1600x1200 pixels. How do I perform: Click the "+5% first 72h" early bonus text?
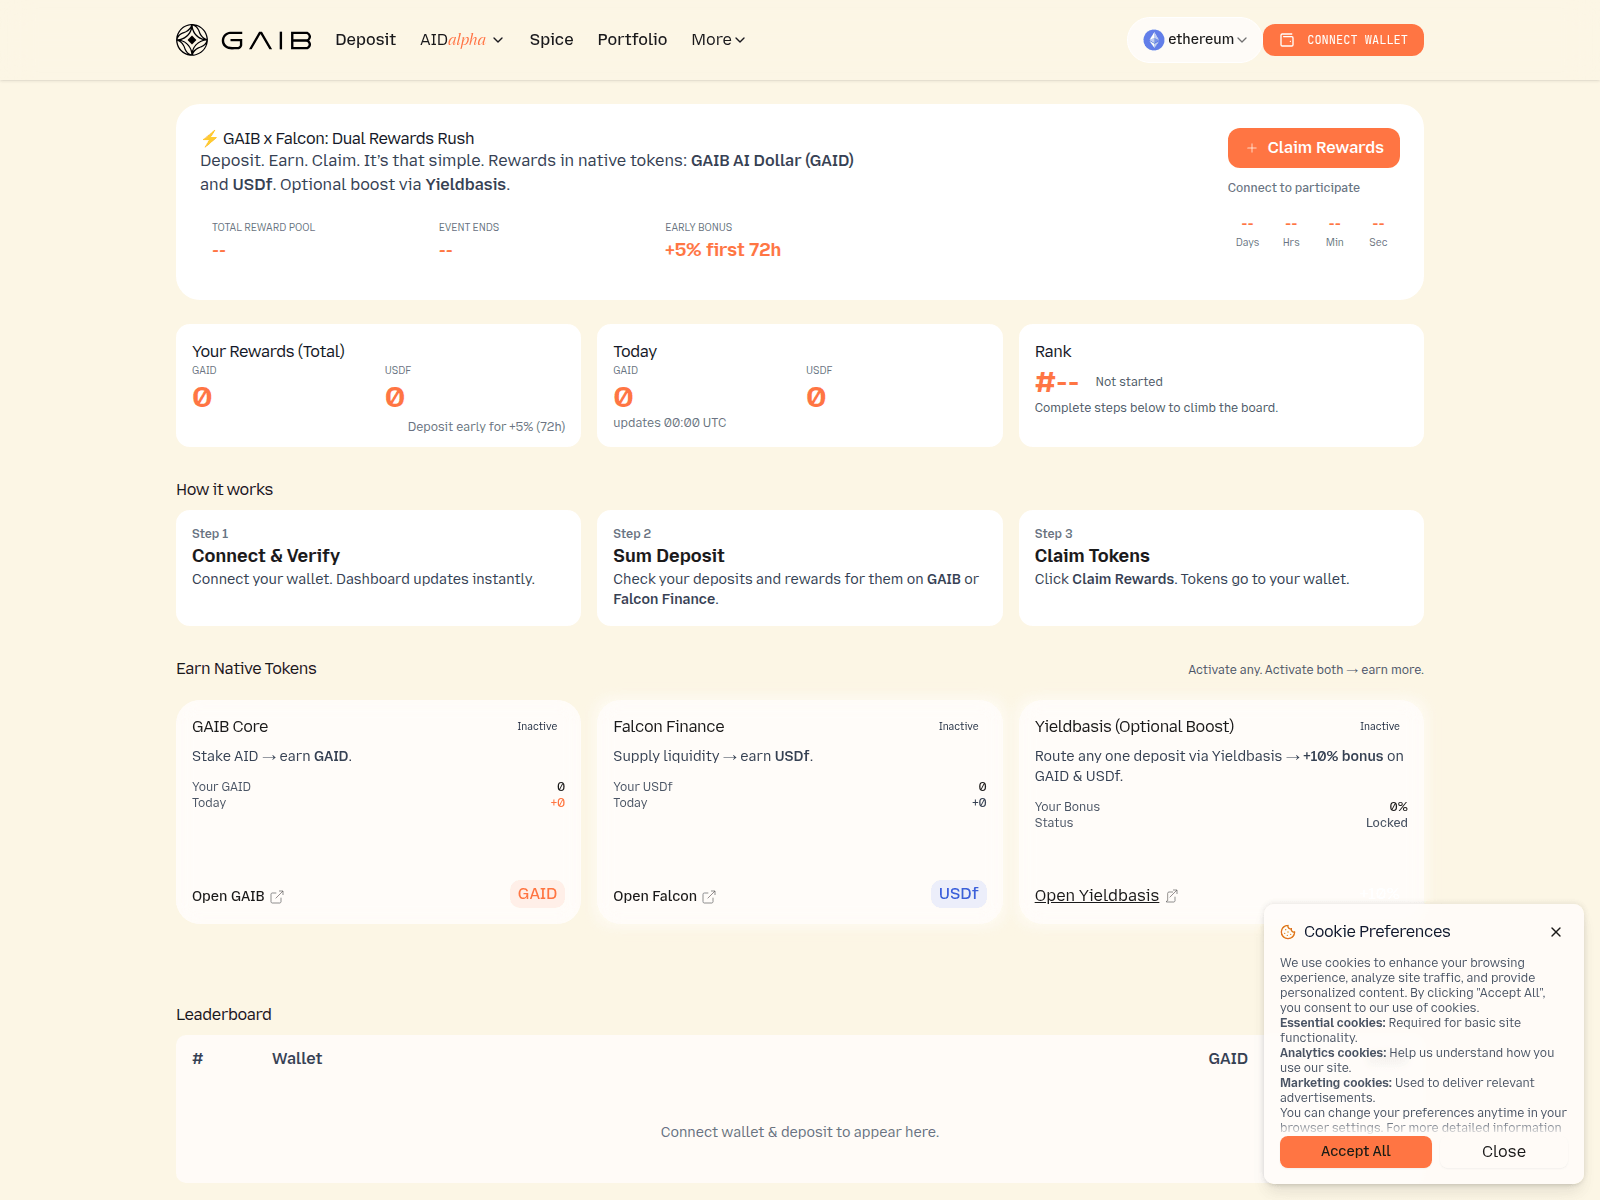723,250
